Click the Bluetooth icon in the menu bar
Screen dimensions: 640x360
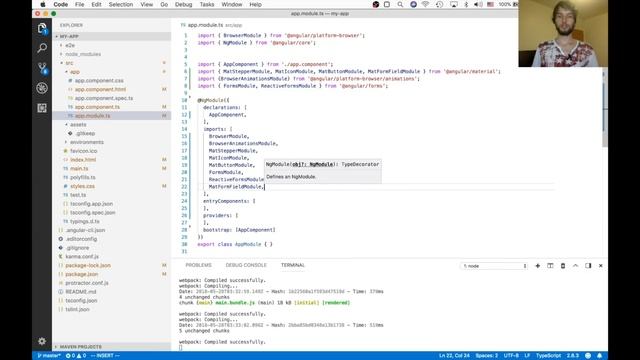click(x=466, y=4)
